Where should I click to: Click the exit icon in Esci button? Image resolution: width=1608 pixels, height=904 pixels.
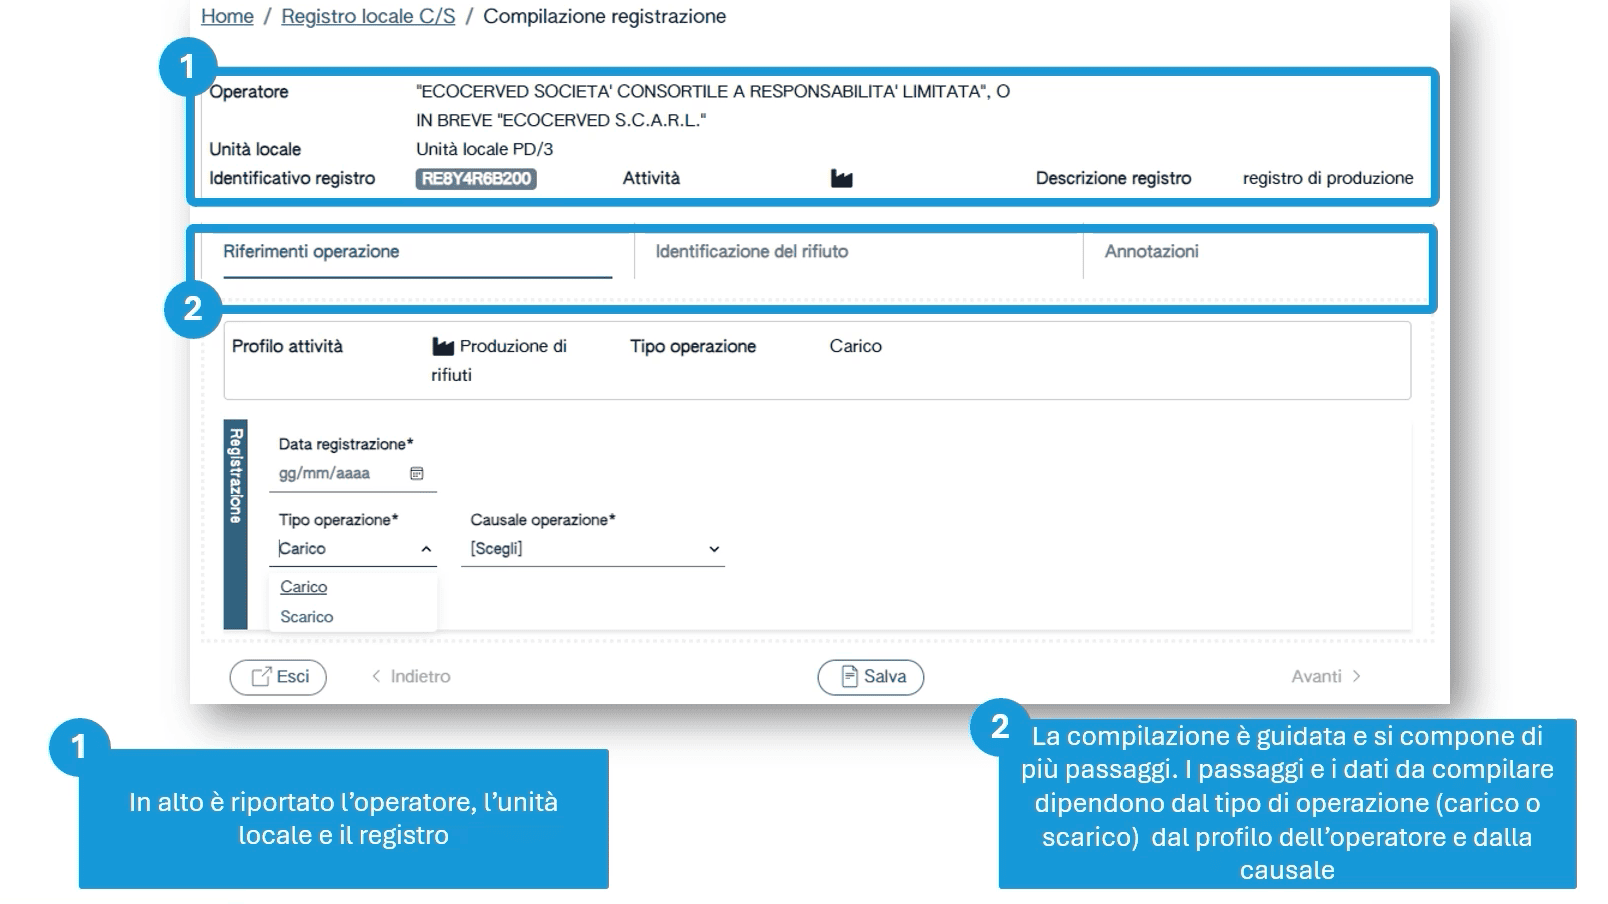click(261, 677)
